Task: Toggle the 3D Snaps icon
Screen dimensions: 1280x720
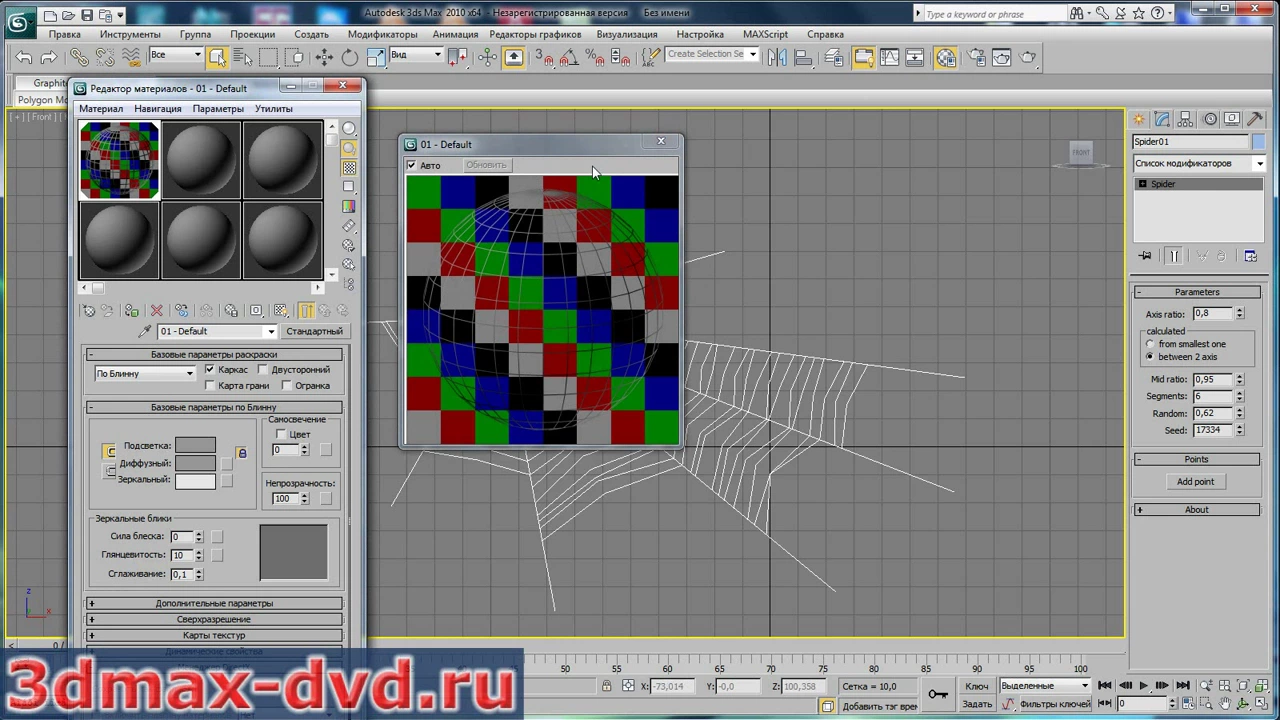Action: [545, 57]
